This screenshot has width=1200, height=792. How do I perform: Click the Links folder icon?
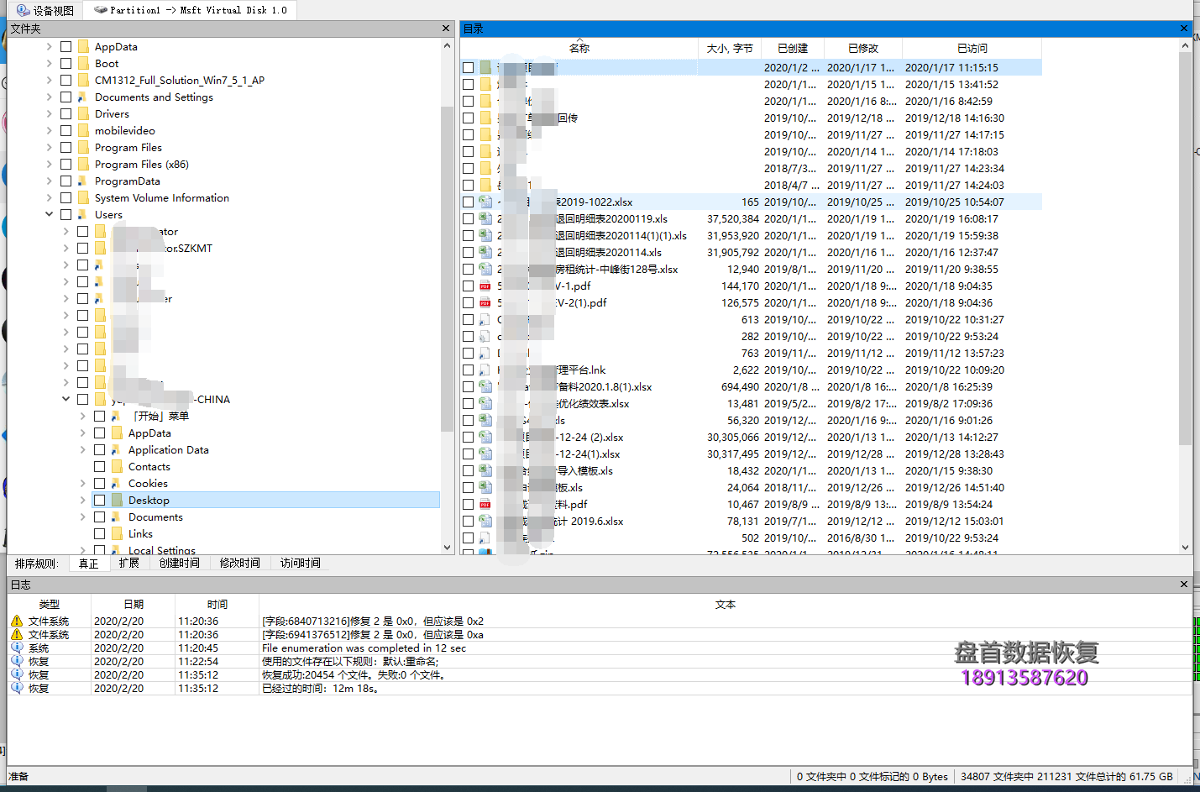[x=116, y=534]
